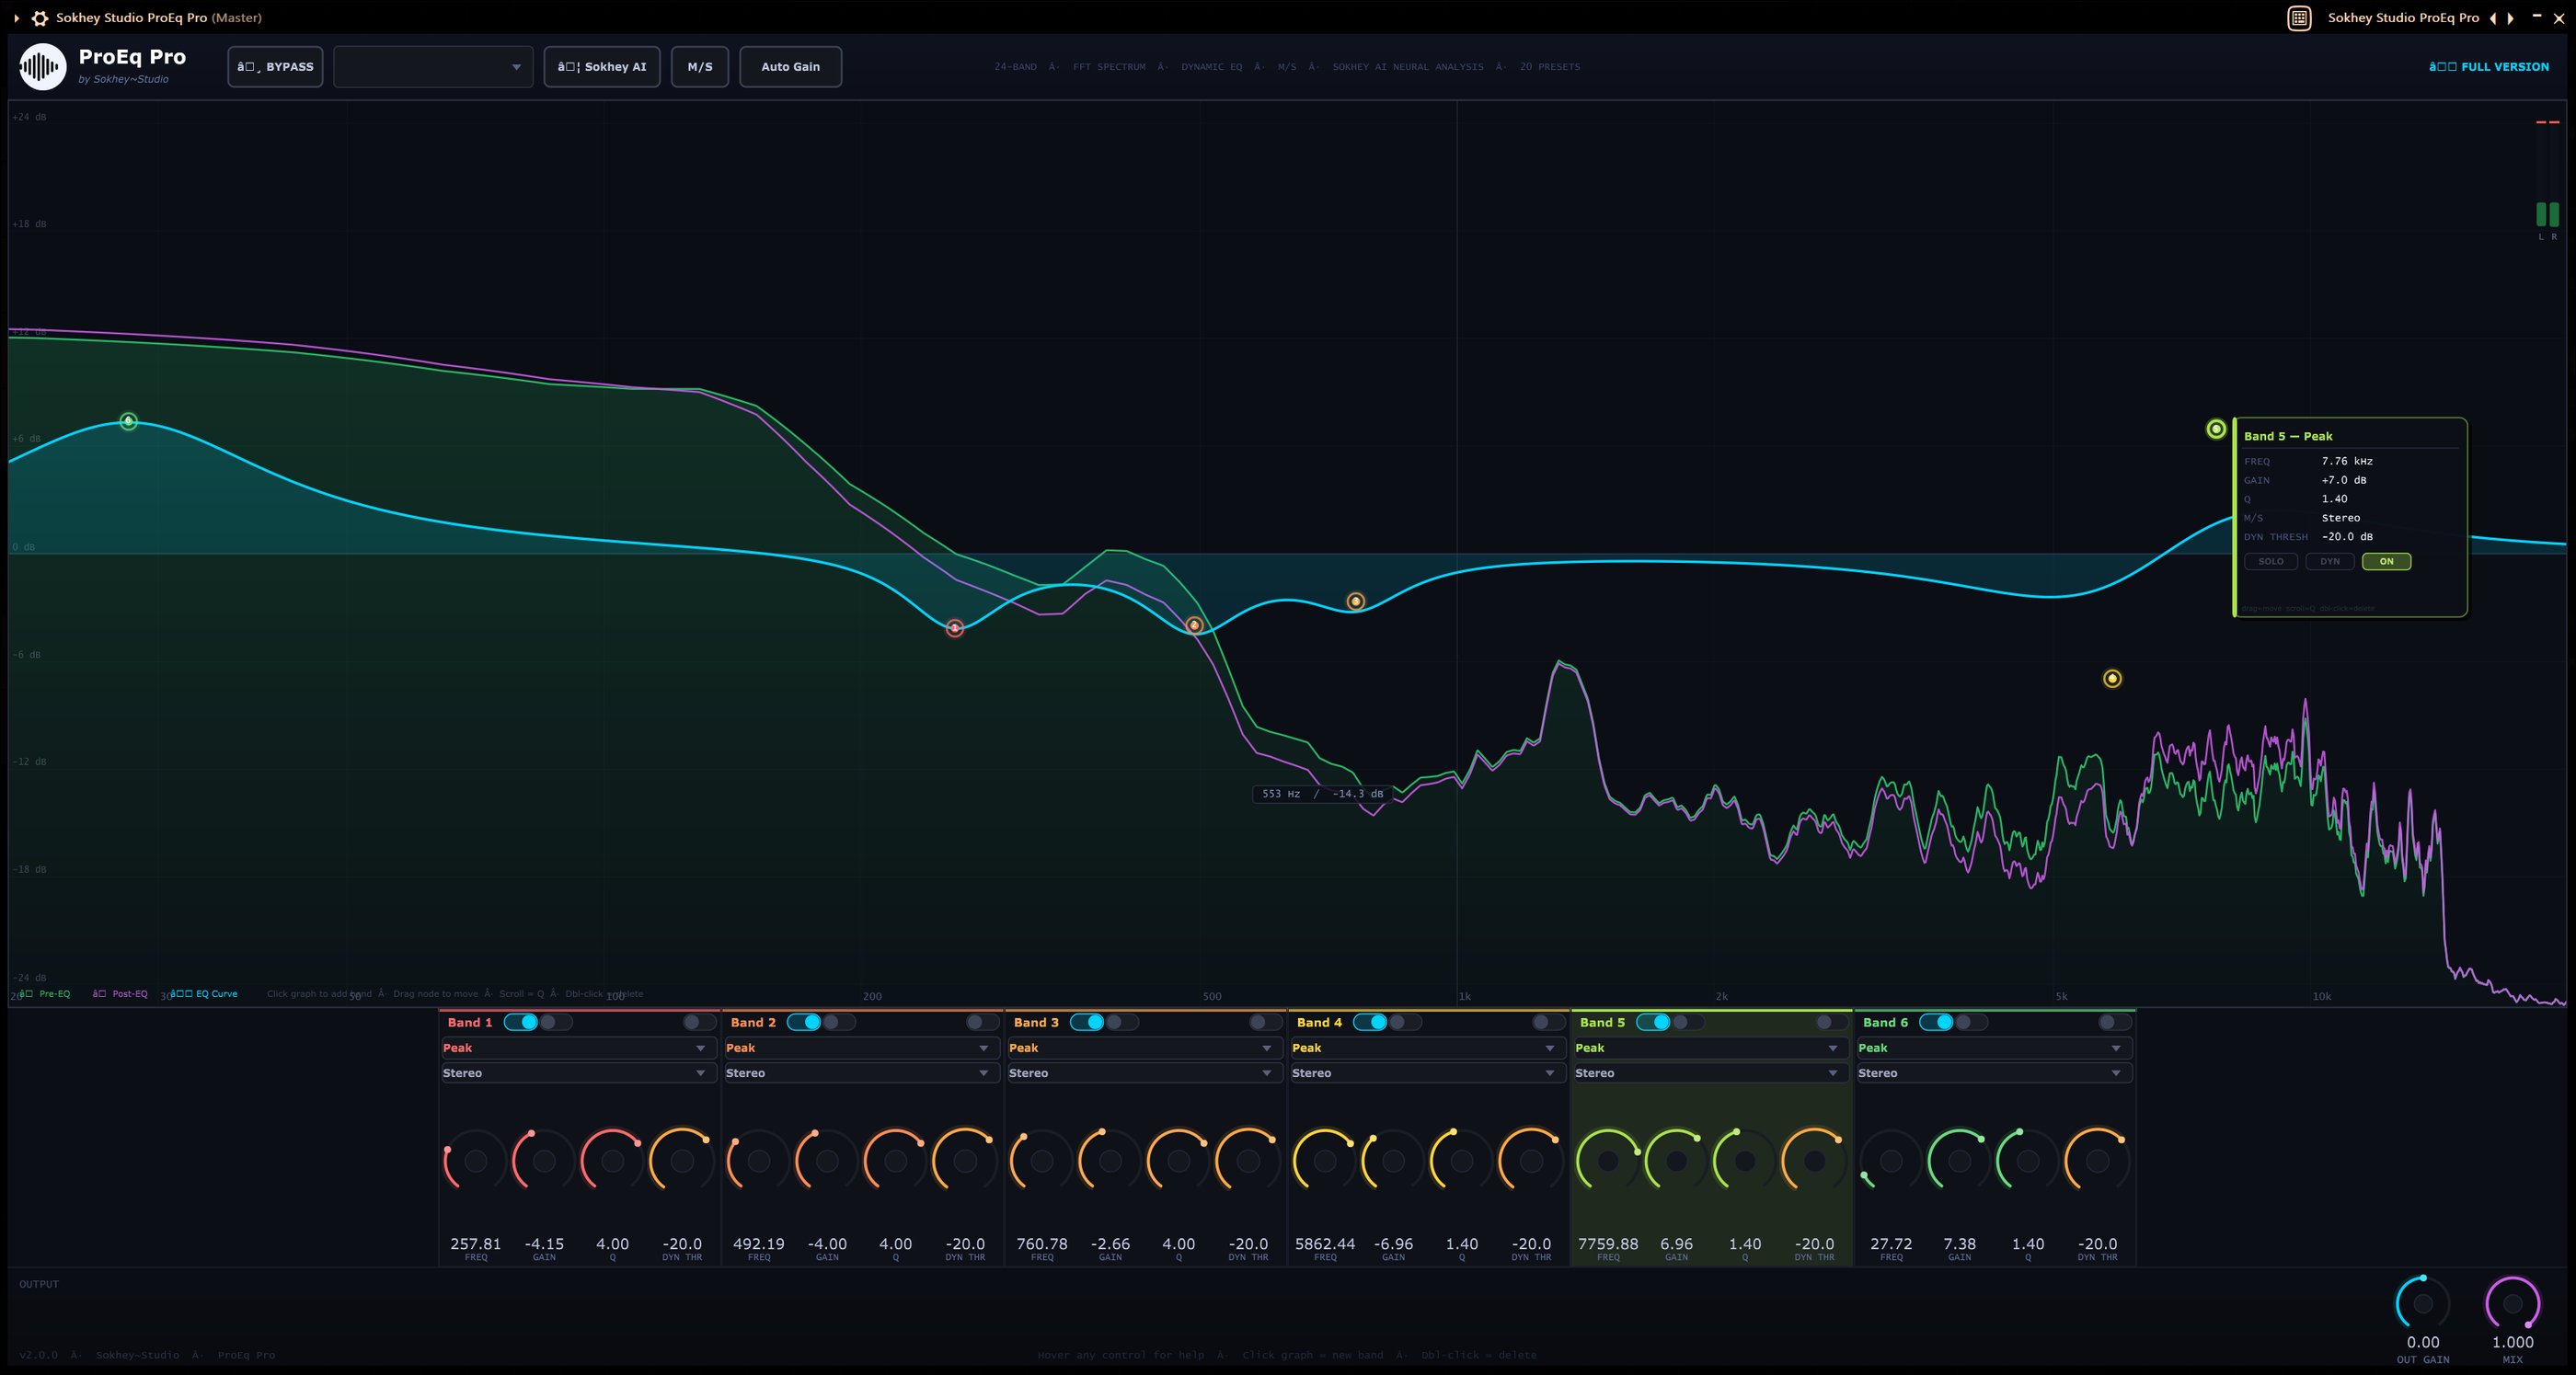
Task: Expand the Band 2 Peak filter type dropdown
Action: [x=860, y=1048]
